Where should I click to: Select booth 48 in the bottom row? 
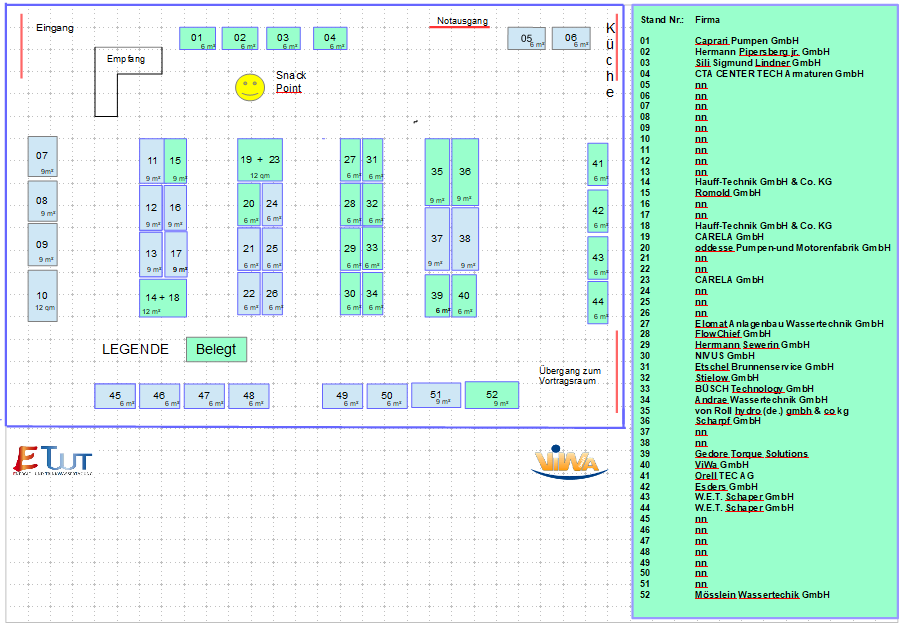pos(249,396)
